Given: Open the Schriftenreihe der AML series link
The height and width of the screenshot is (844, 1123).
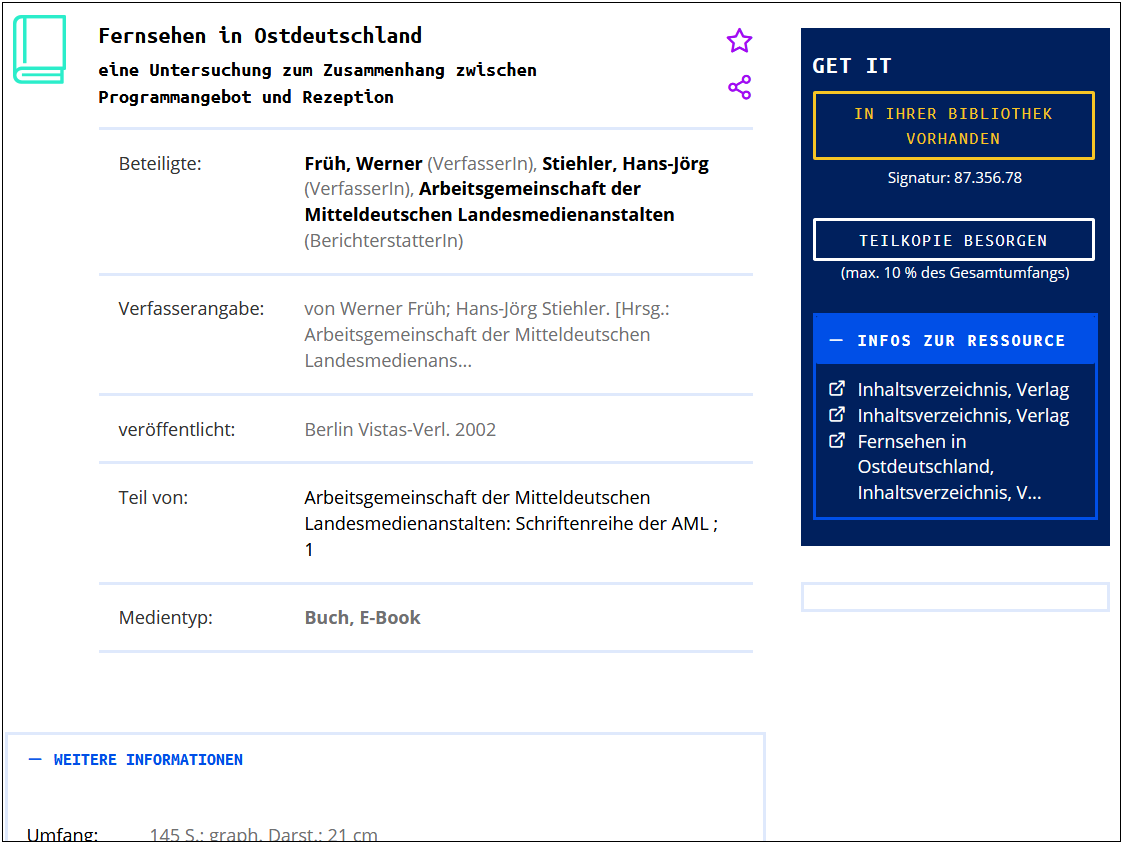Looking at the screenshot, I should (511, 524).
